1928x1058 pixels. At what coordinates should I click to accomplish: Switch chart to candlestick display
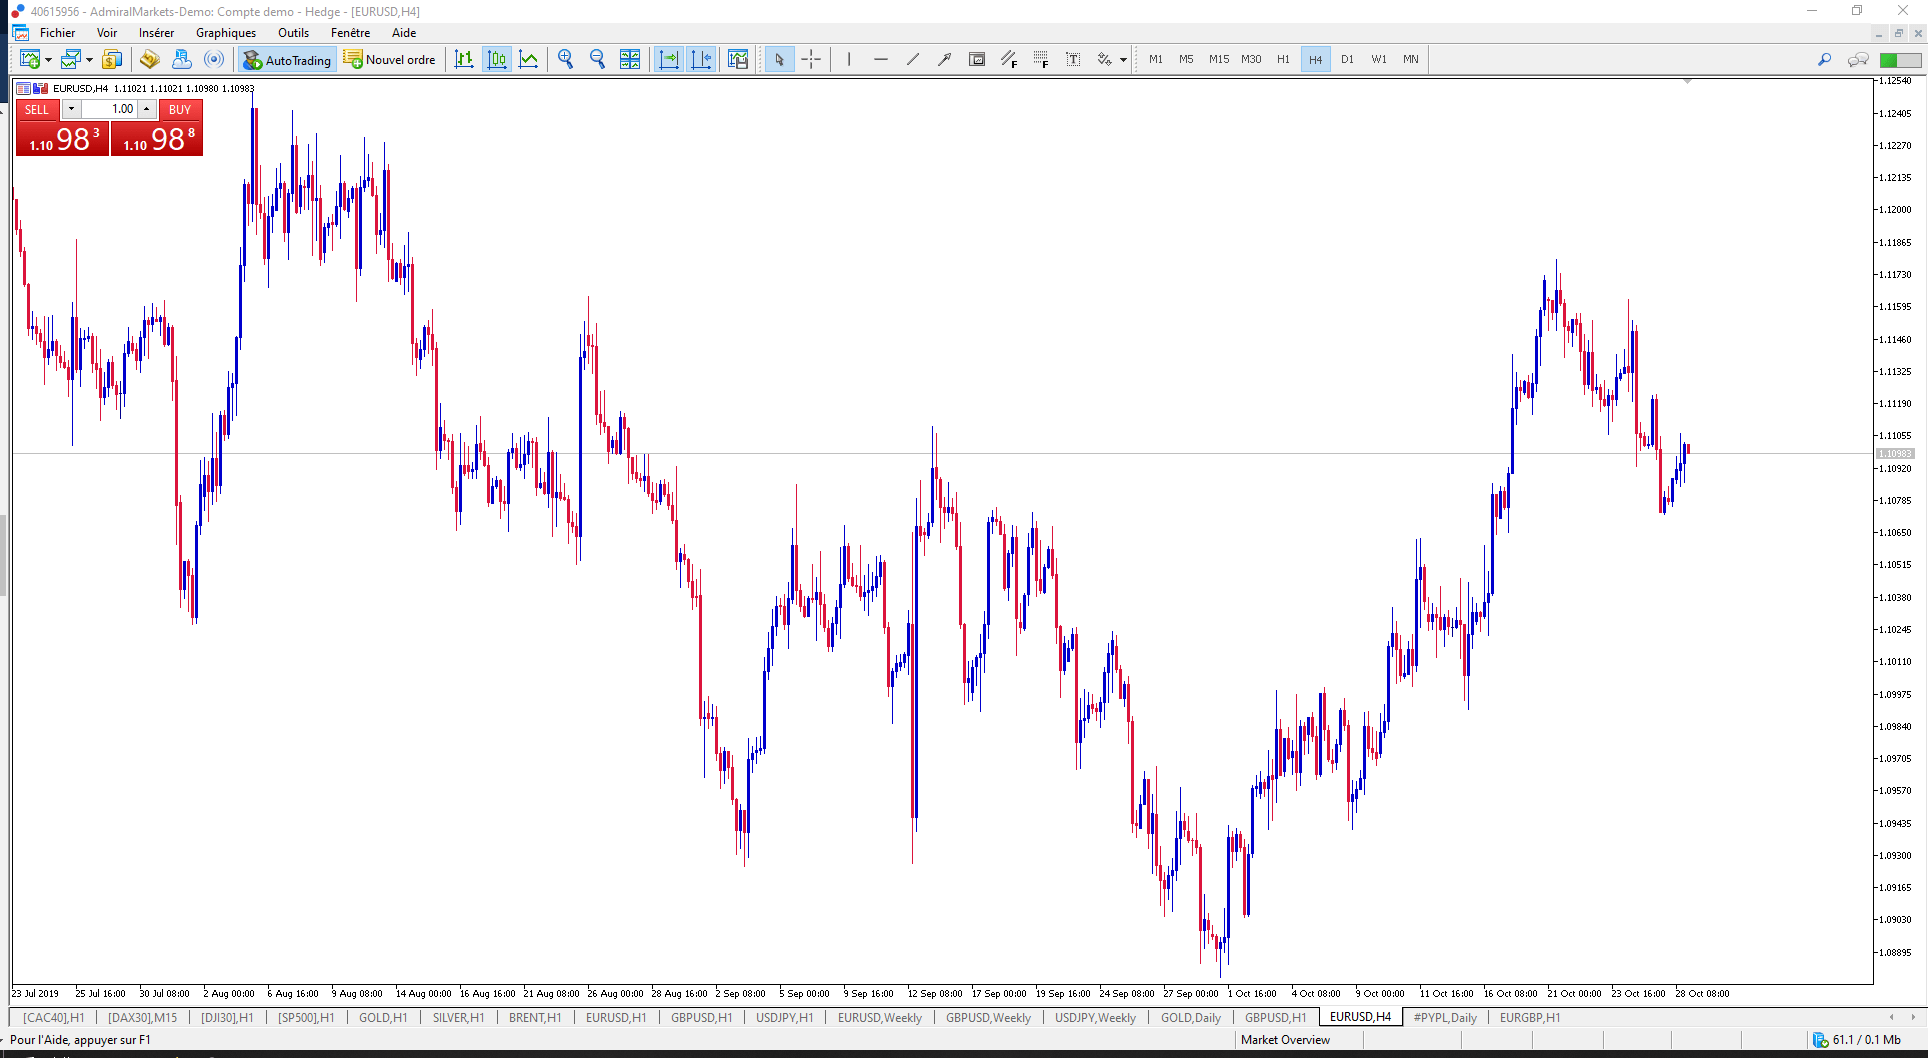tap(497, 59)
